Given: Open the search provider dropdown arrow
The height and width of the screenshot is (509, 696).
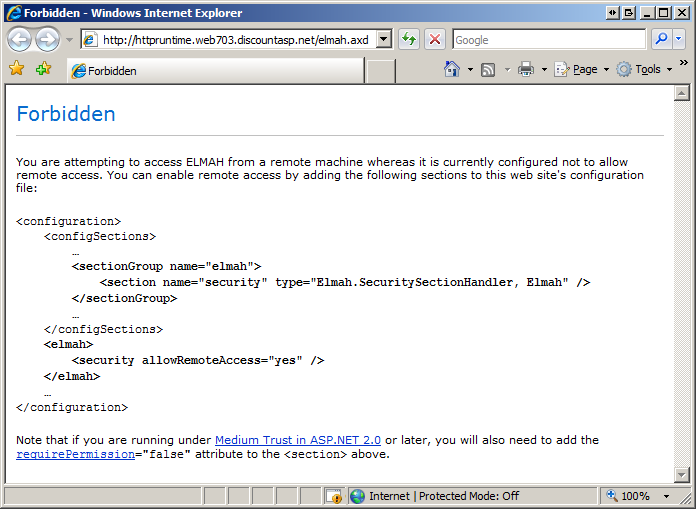Looking at the screenshot, I should click(678, 39).
